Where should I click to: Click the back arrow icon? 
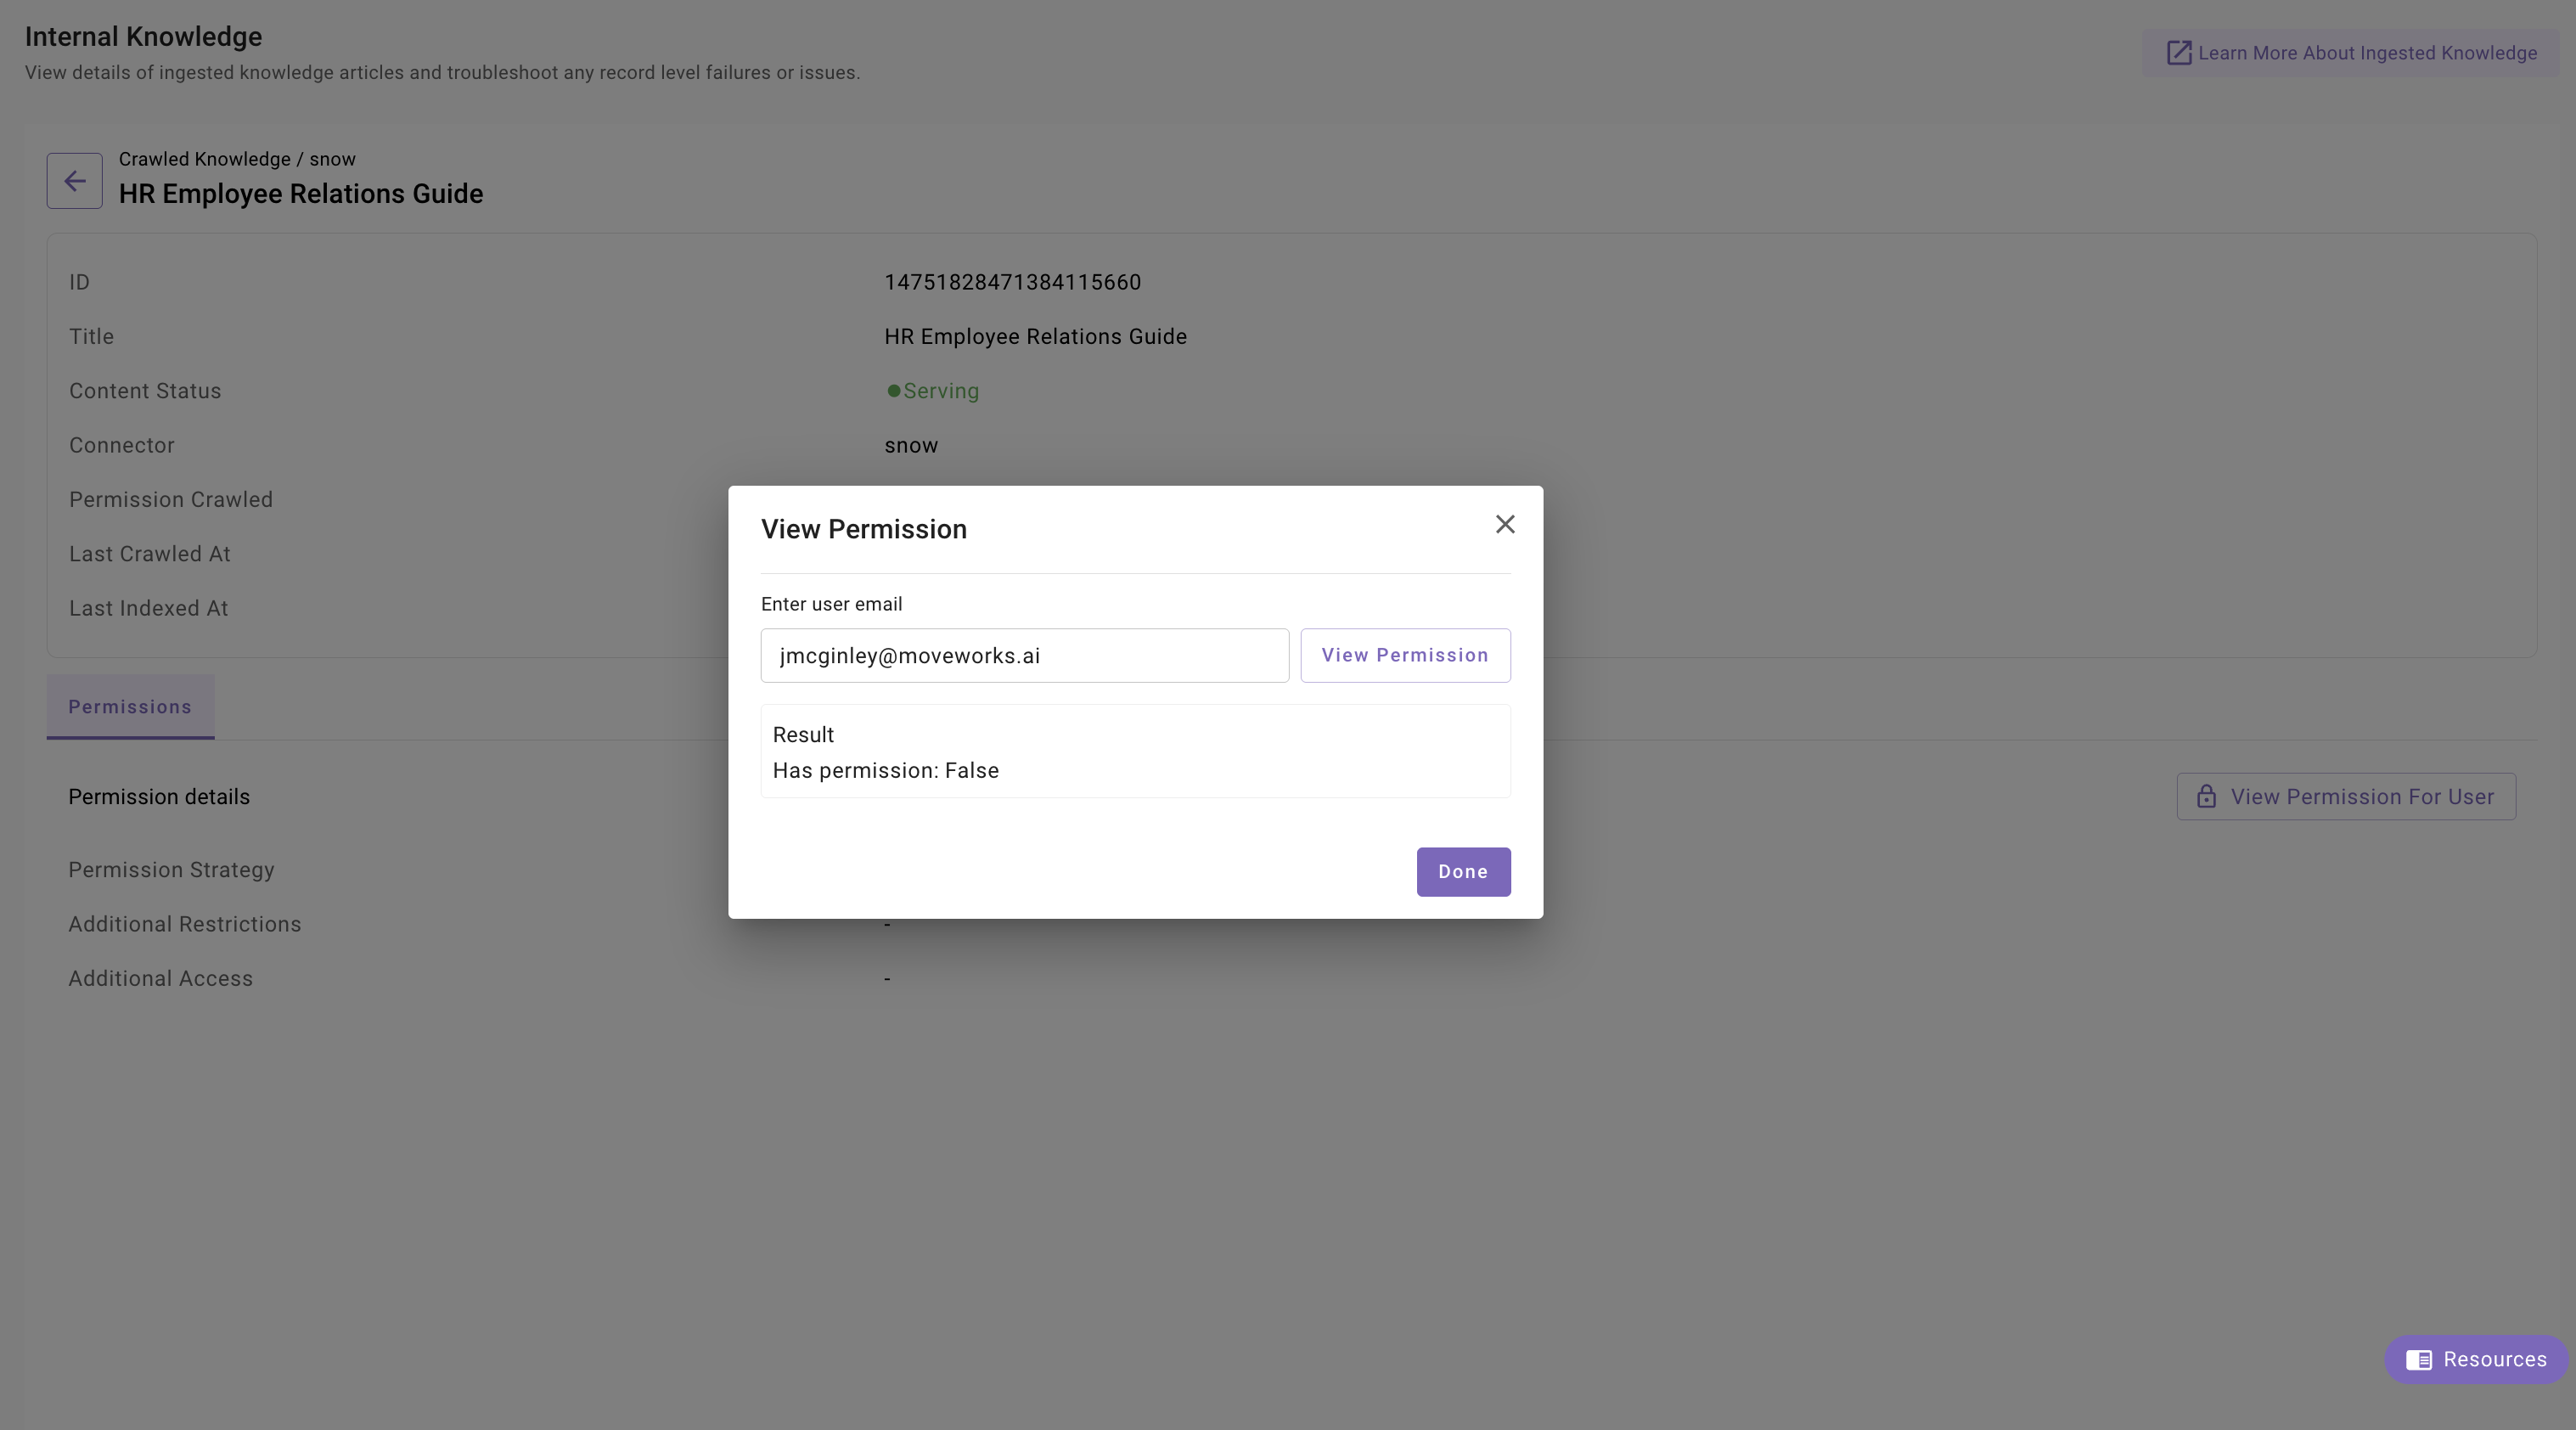74,181
